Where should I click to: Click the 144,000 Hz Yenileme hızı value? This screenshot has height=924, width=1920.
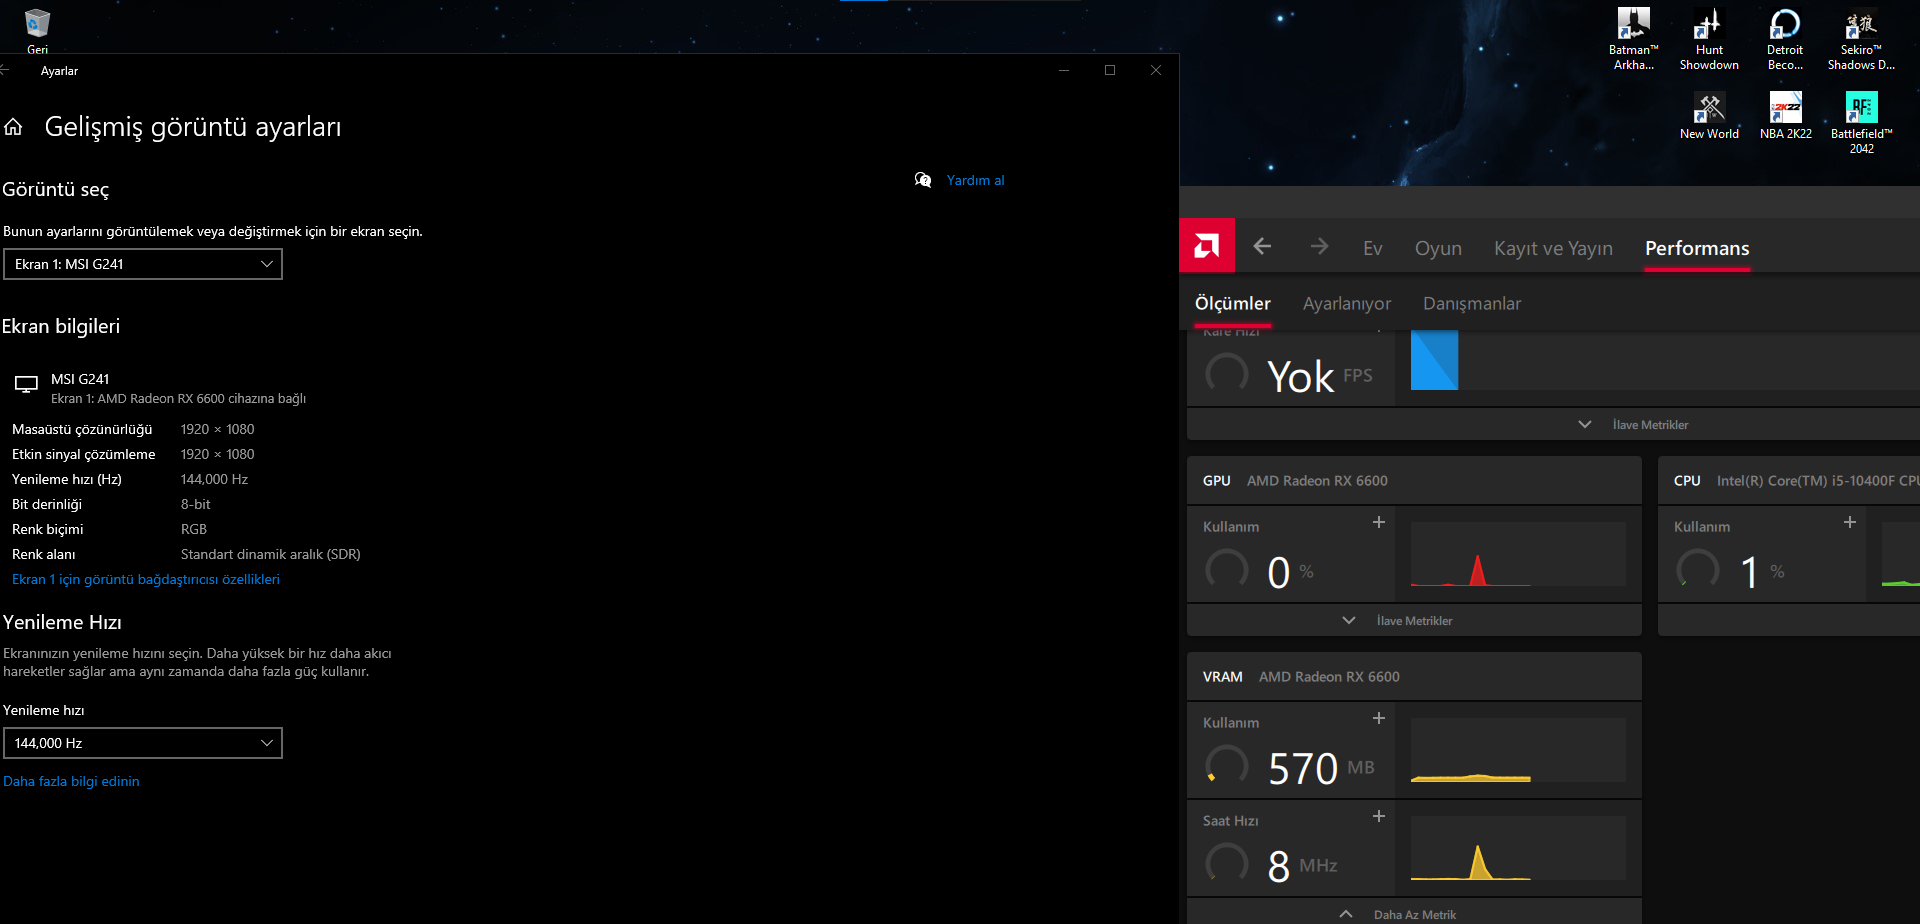(214, 479)
